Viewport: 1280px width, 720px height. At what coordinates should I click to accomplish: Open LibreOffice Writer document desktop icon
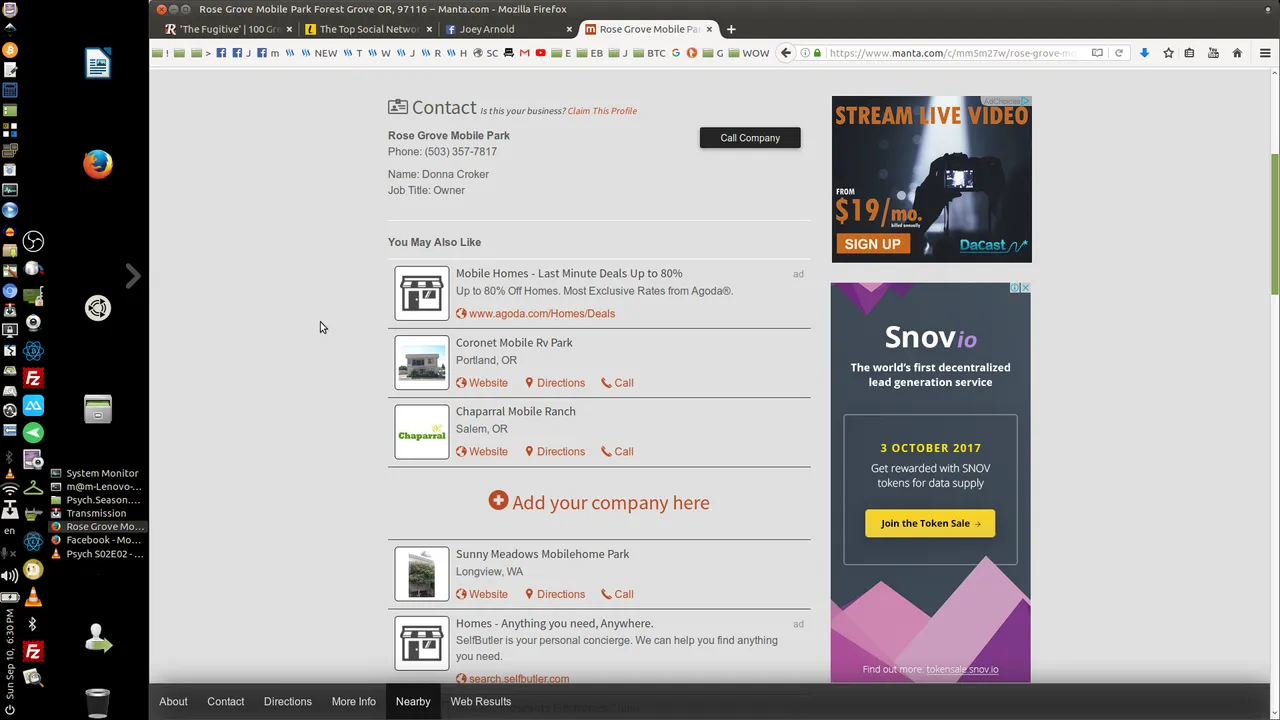(98, 63)
